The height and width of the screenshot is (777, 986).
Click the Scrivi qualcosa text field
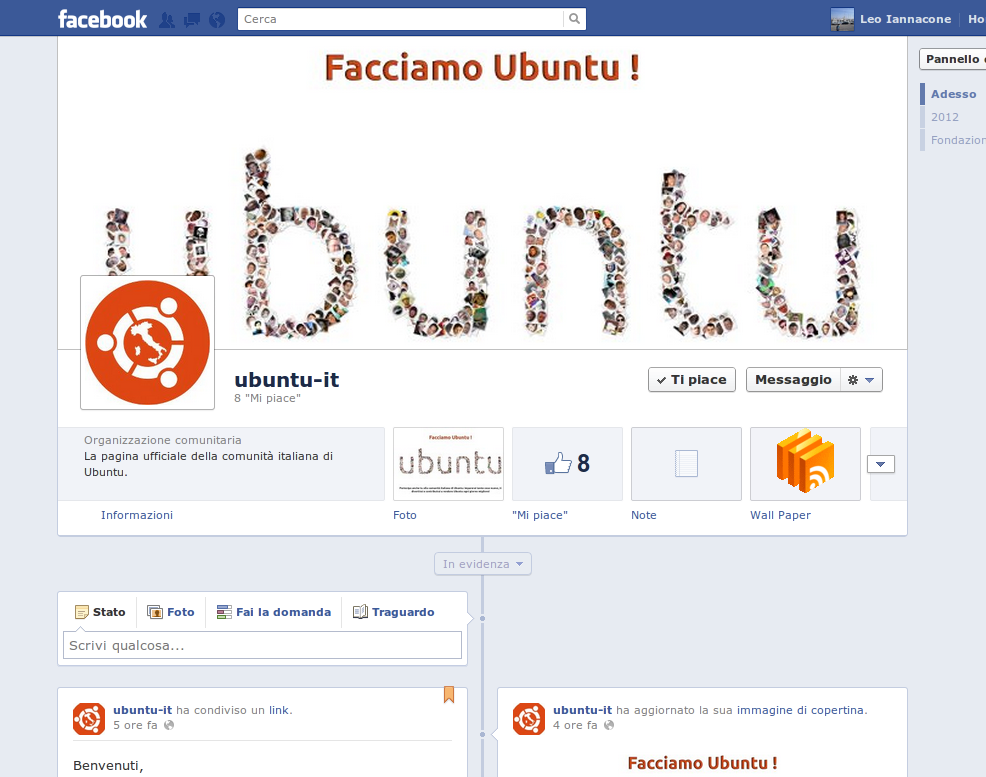(262, 646)
